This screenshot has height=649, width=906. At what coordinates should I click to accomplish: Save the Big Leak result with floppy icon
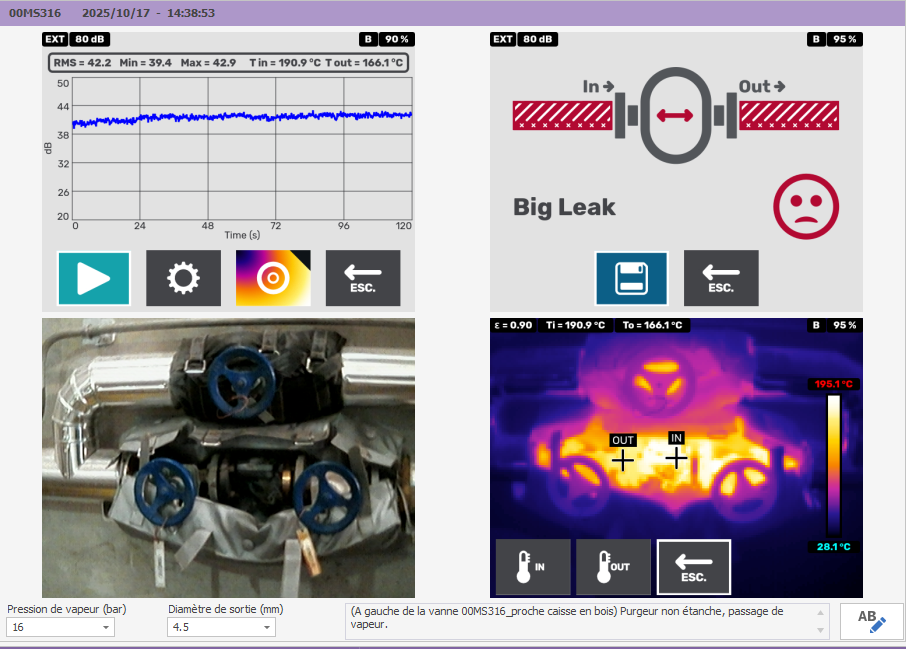[631, 278]
